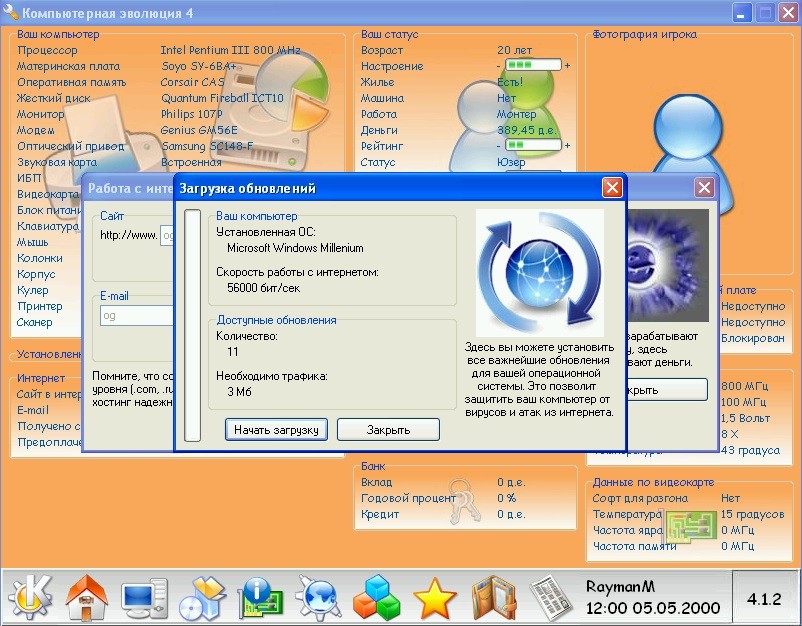Click the 43 градуса temperature value
This screenshot has height=626, width=802.
pyautogui.click(x=750, y=450)
